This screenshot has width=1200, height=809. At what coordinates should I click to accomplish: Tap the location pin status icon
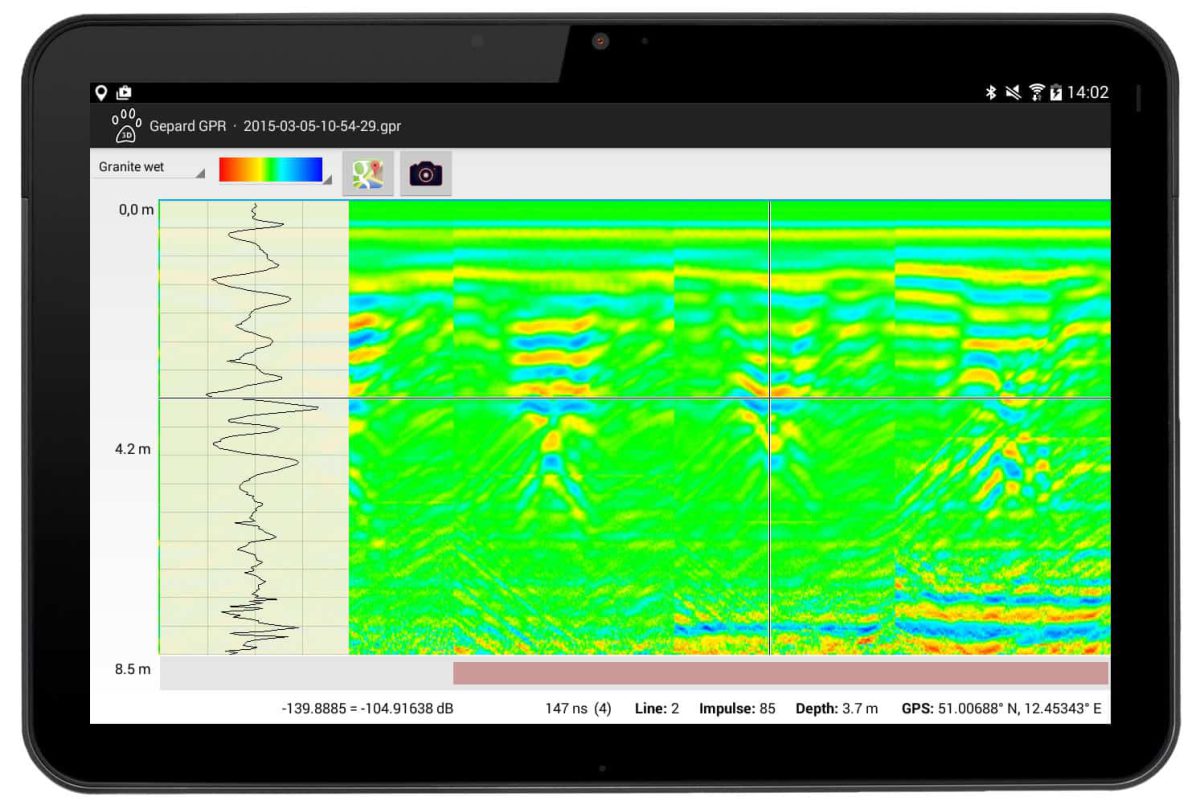pyautogui.click(x=101, y=92)
